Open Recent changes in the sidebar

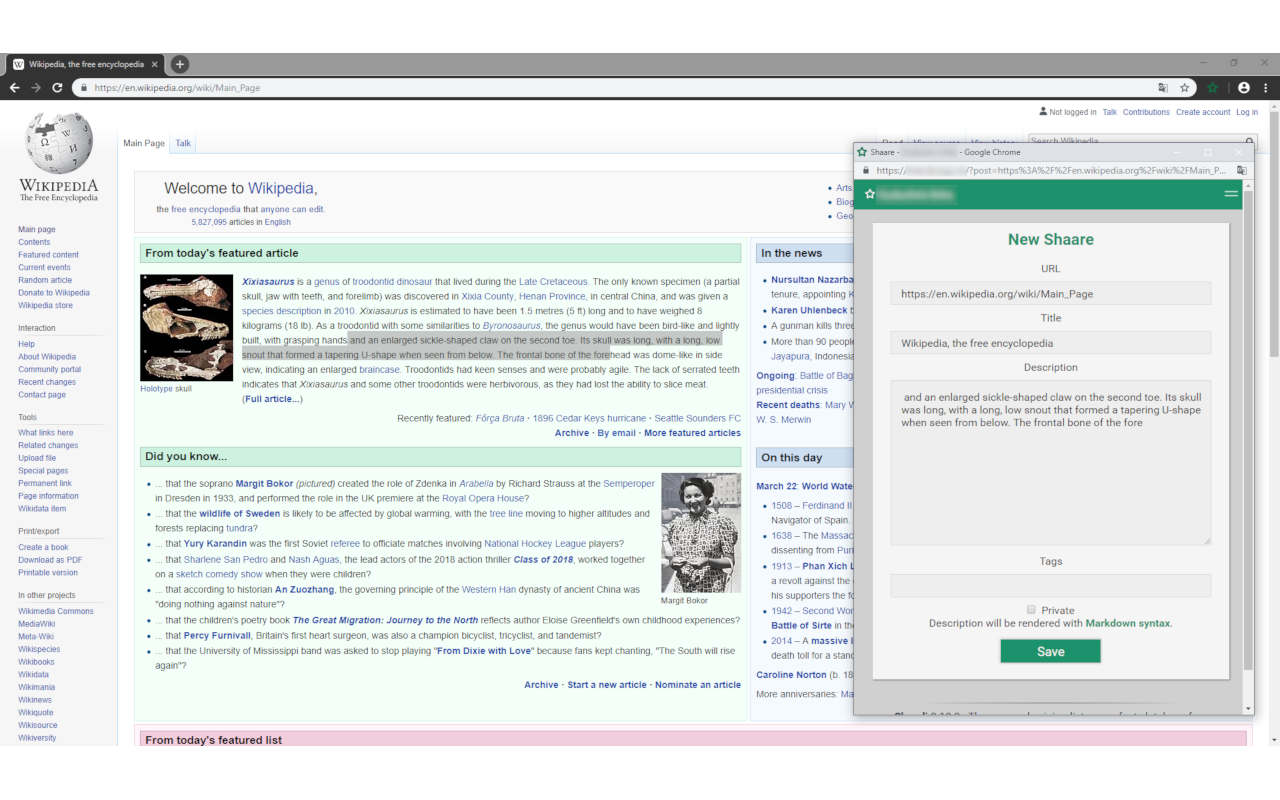47,382
